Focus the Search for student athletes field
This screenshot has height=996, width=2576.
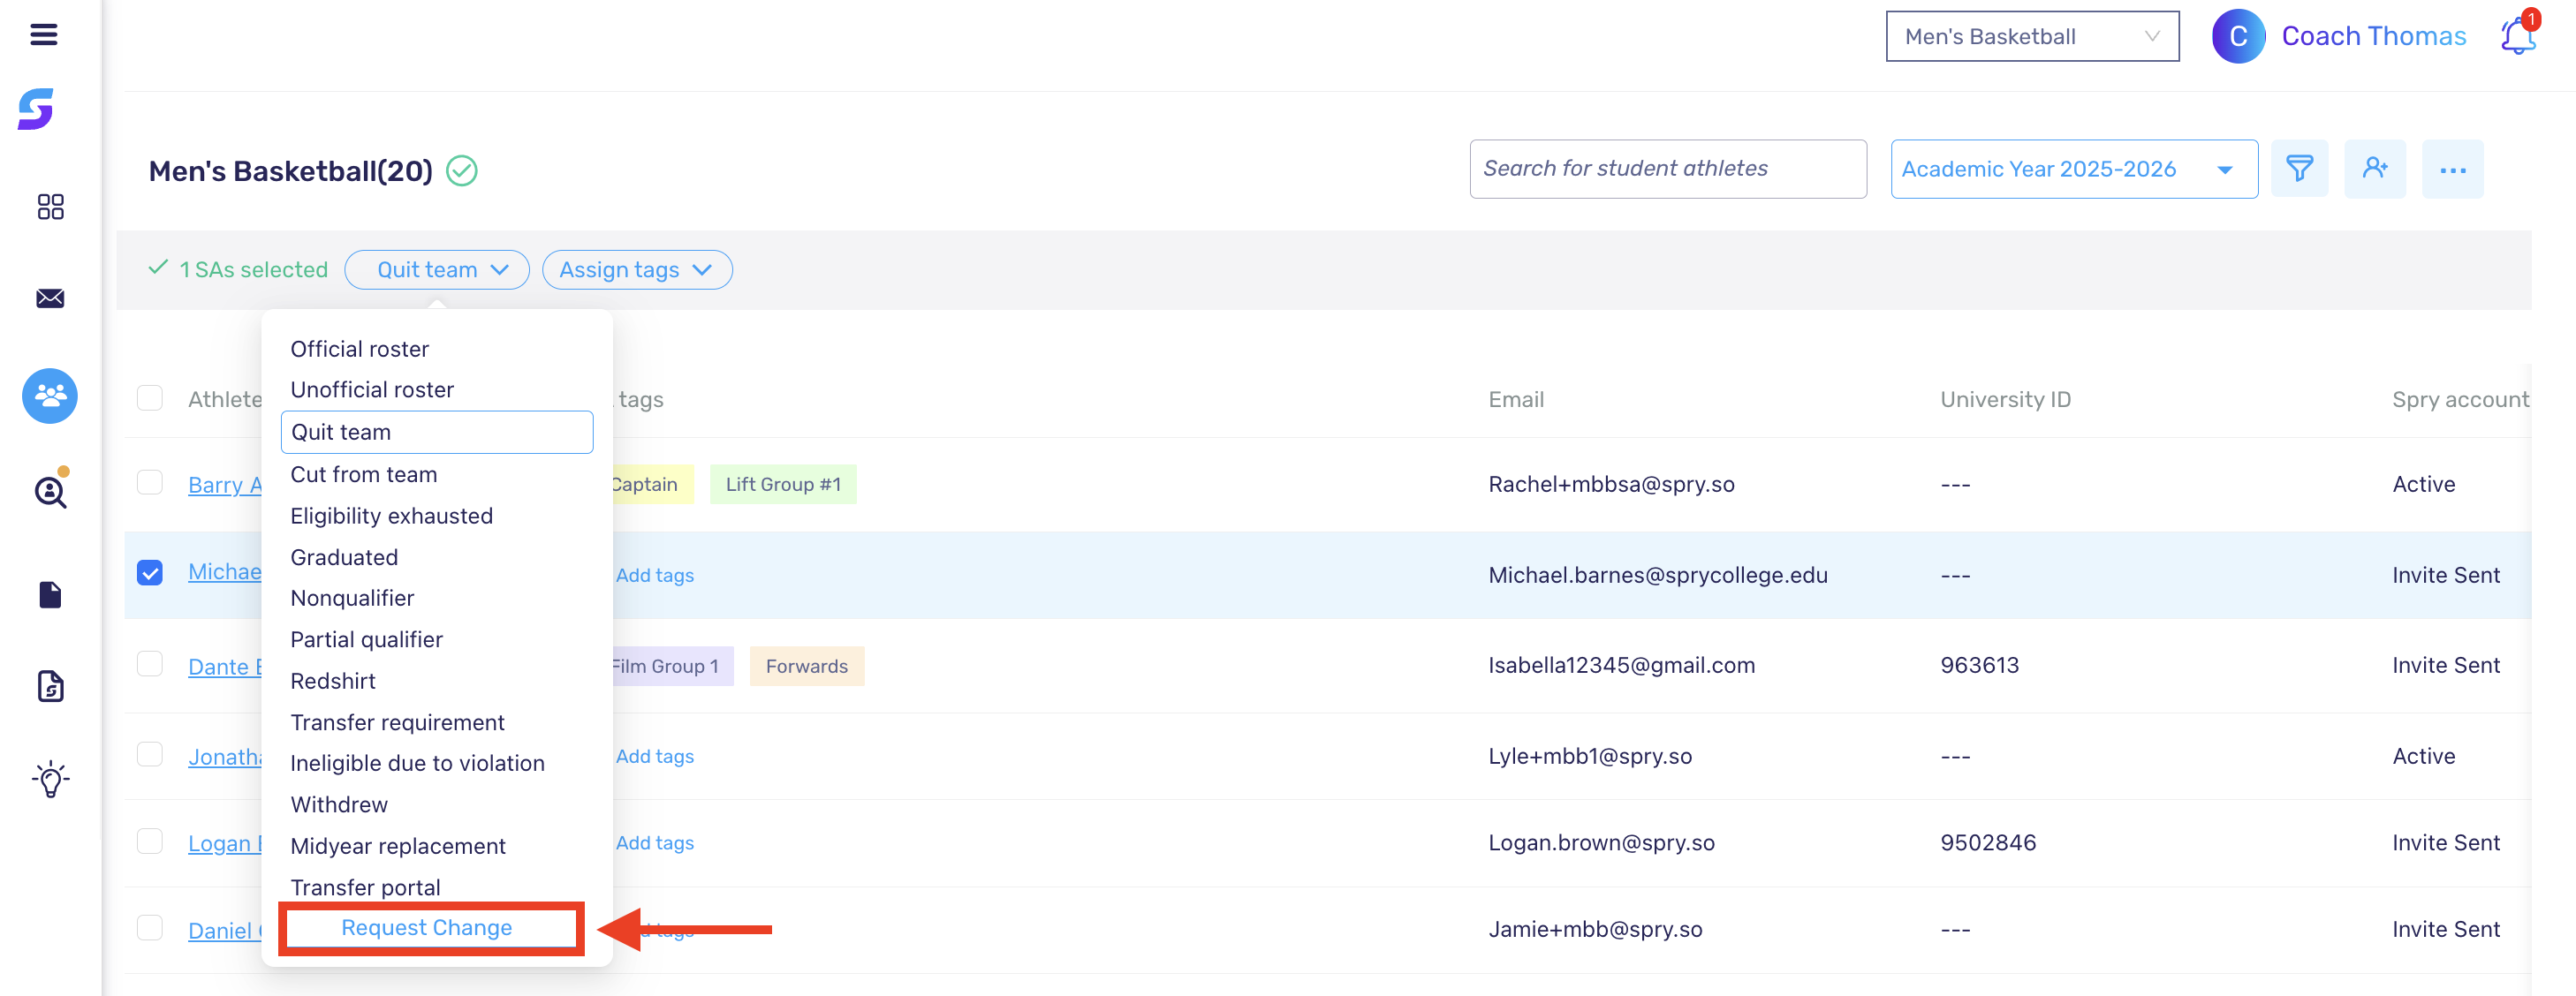[1666, 169]
